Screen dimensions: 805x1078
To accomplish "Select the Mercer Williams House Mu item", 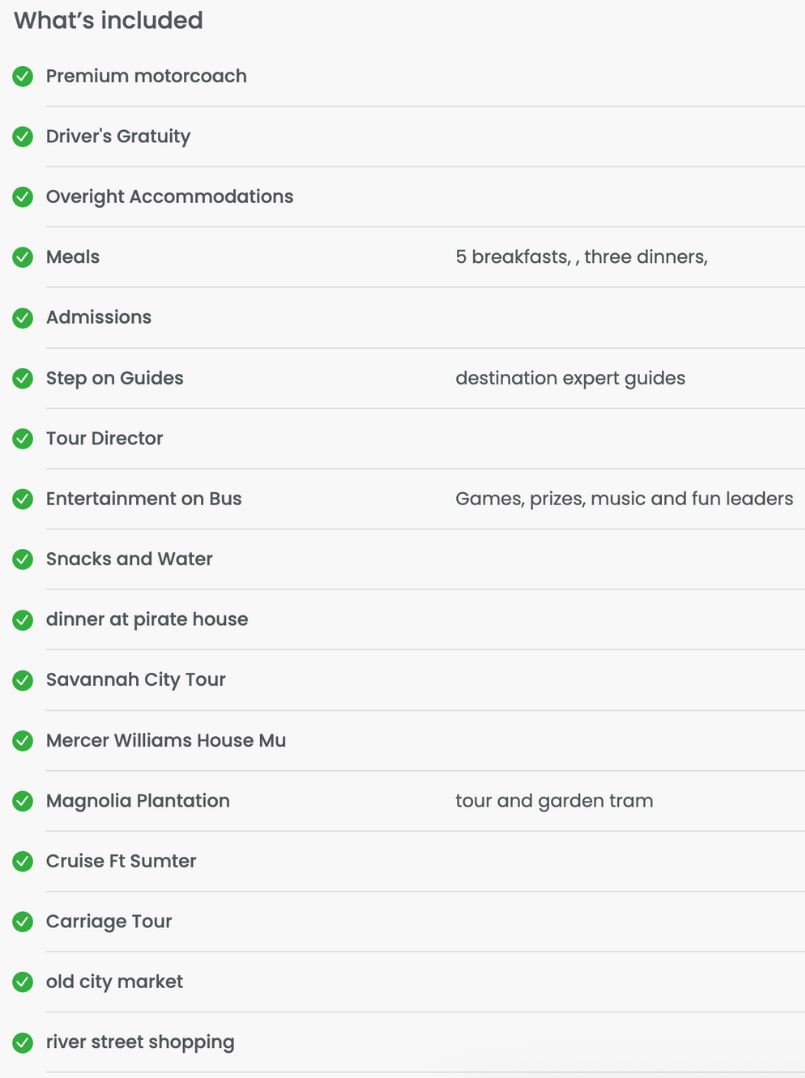I will (166, 740).
